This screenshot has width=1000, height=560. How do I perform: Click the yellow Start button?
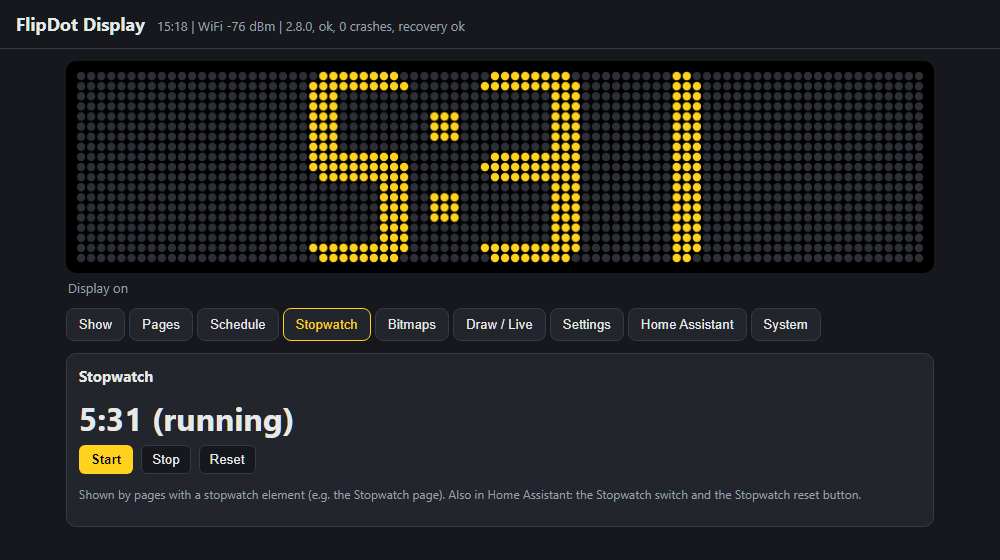coord(106,459)
